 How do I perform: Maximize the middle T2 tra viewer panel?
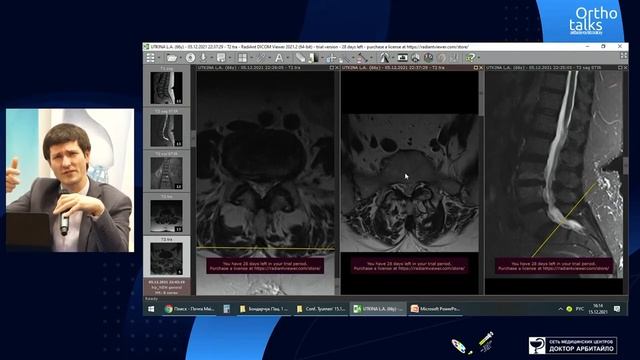click(476, 67)
